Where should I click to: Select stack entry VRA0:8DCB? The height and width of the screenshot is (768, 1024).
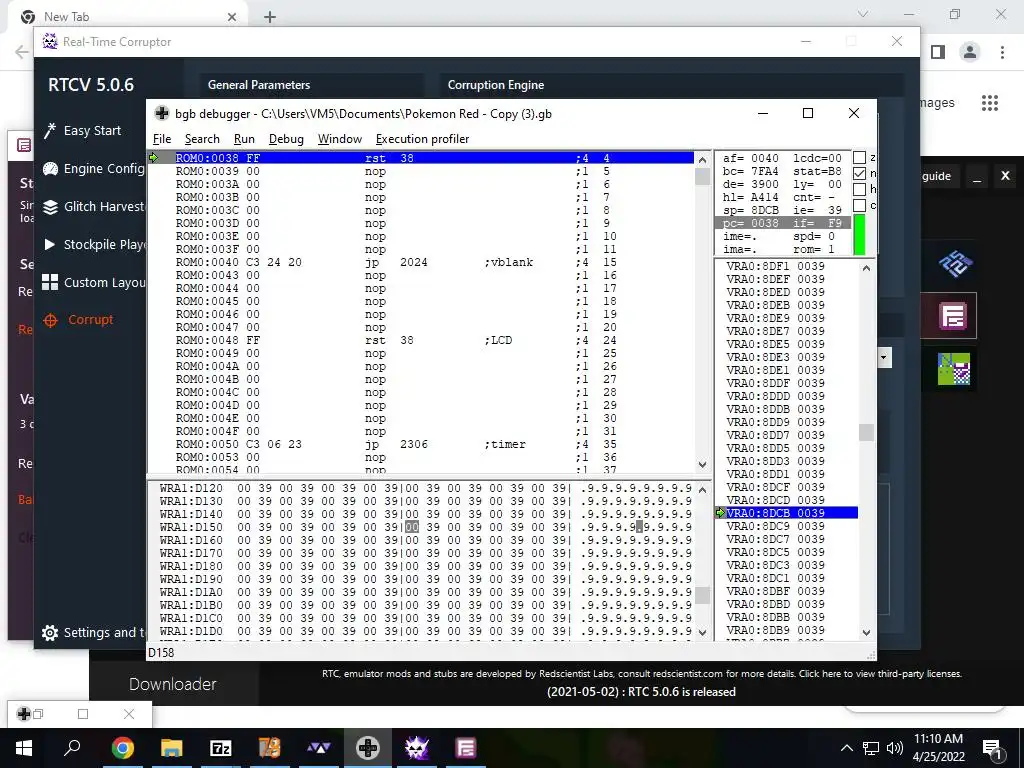tap(786, 513)
